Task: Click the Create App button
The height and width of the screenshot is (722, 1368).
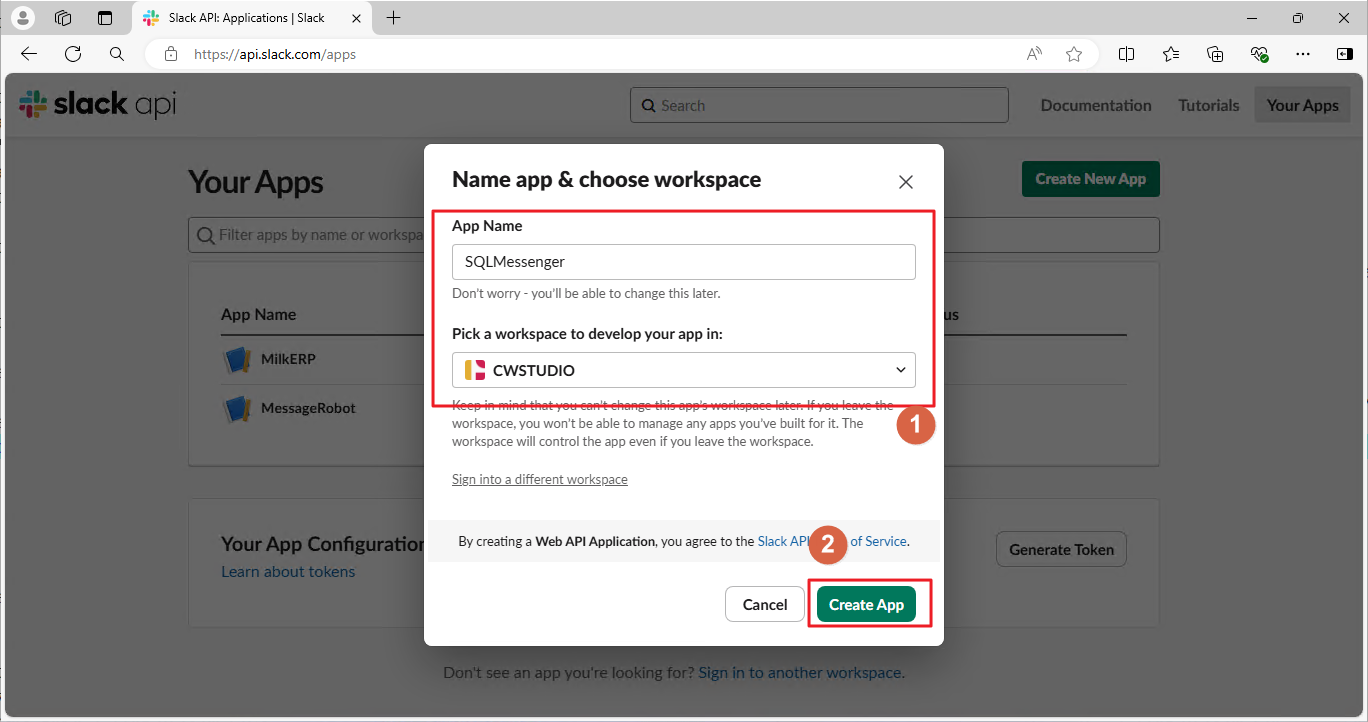Action: pyautogui.click(x=866, y=604)
